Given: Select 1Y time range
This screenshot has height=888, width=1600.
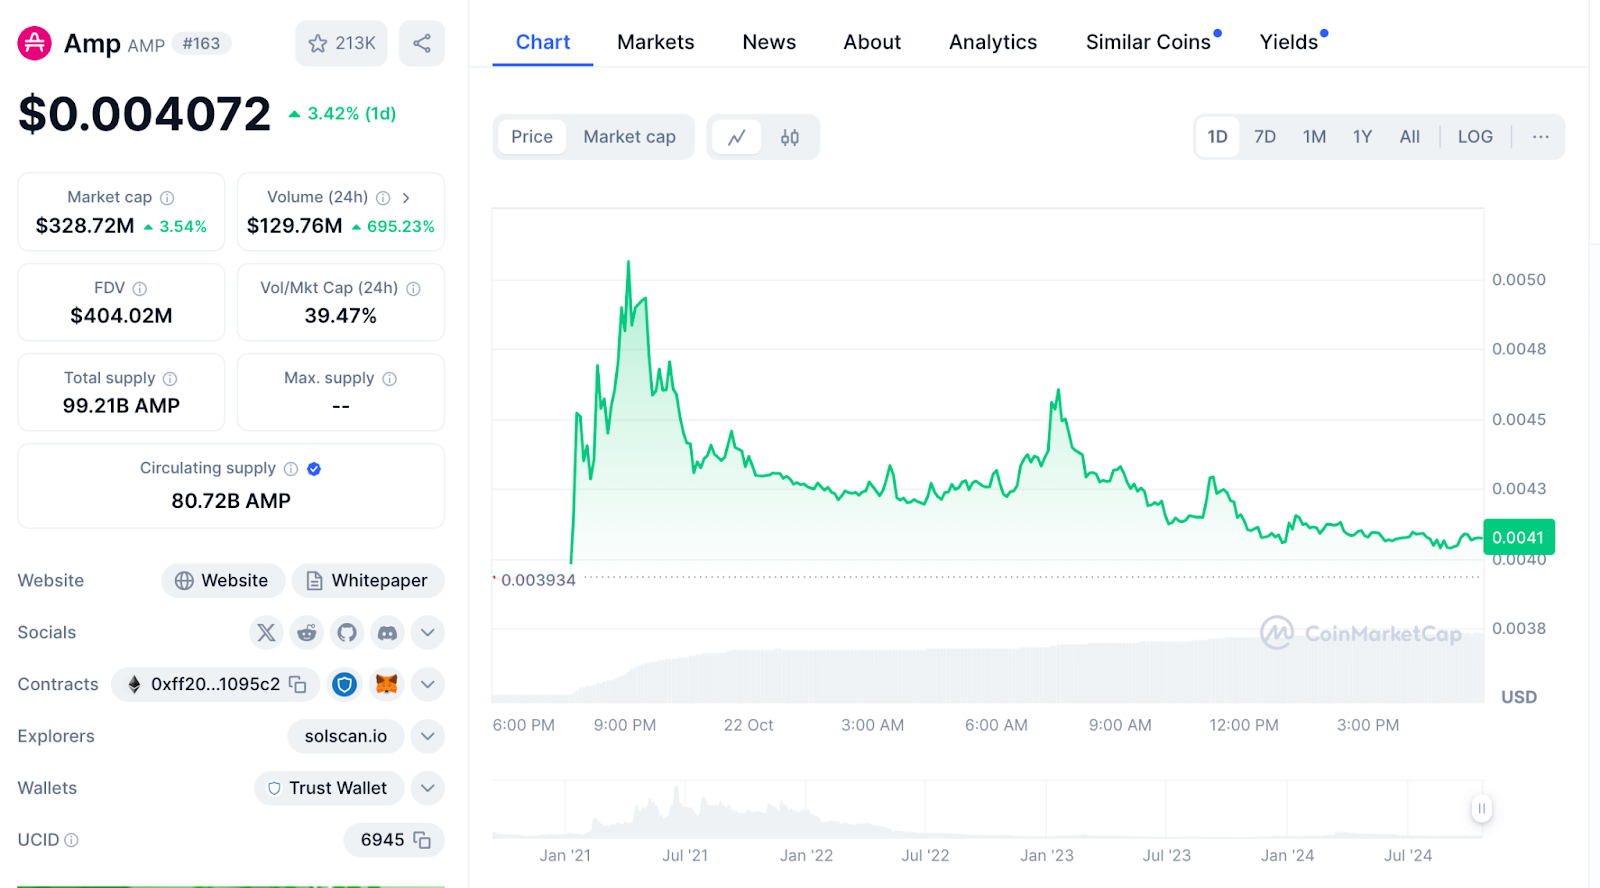Looking at the screenshot, I should click(1362, 137).
